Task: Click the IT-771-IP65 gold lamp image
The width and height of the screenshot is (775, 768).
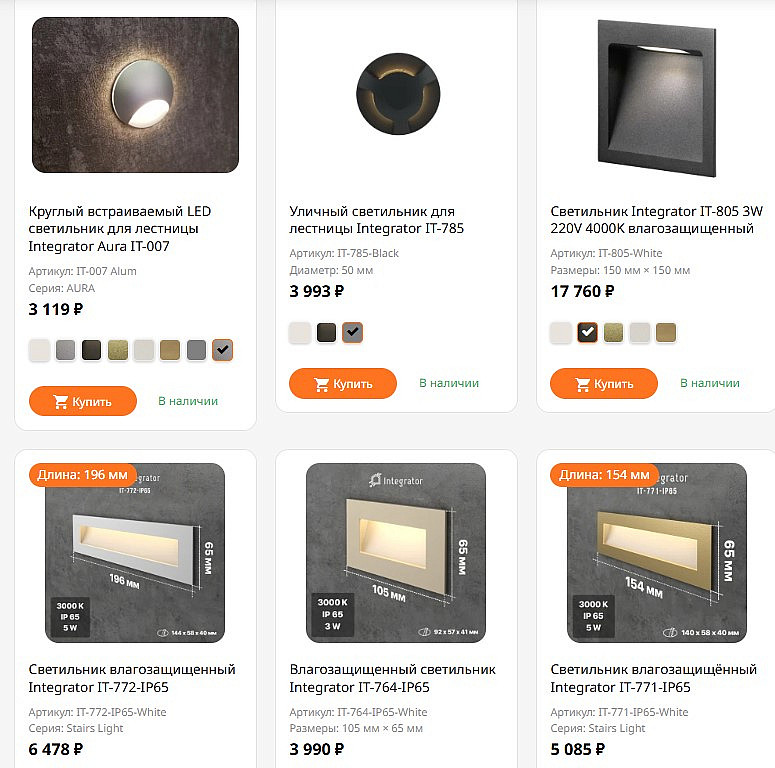Action: pyautogui.click(x=657, y=552)
